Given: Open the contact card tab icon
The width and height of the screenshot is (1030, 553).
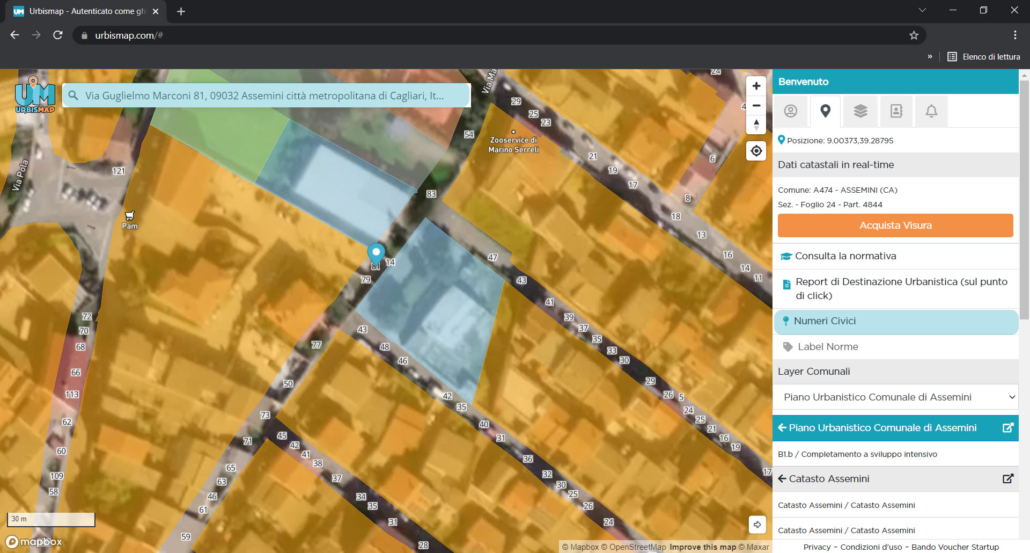Looking at the screenshot, I should 896,111.
